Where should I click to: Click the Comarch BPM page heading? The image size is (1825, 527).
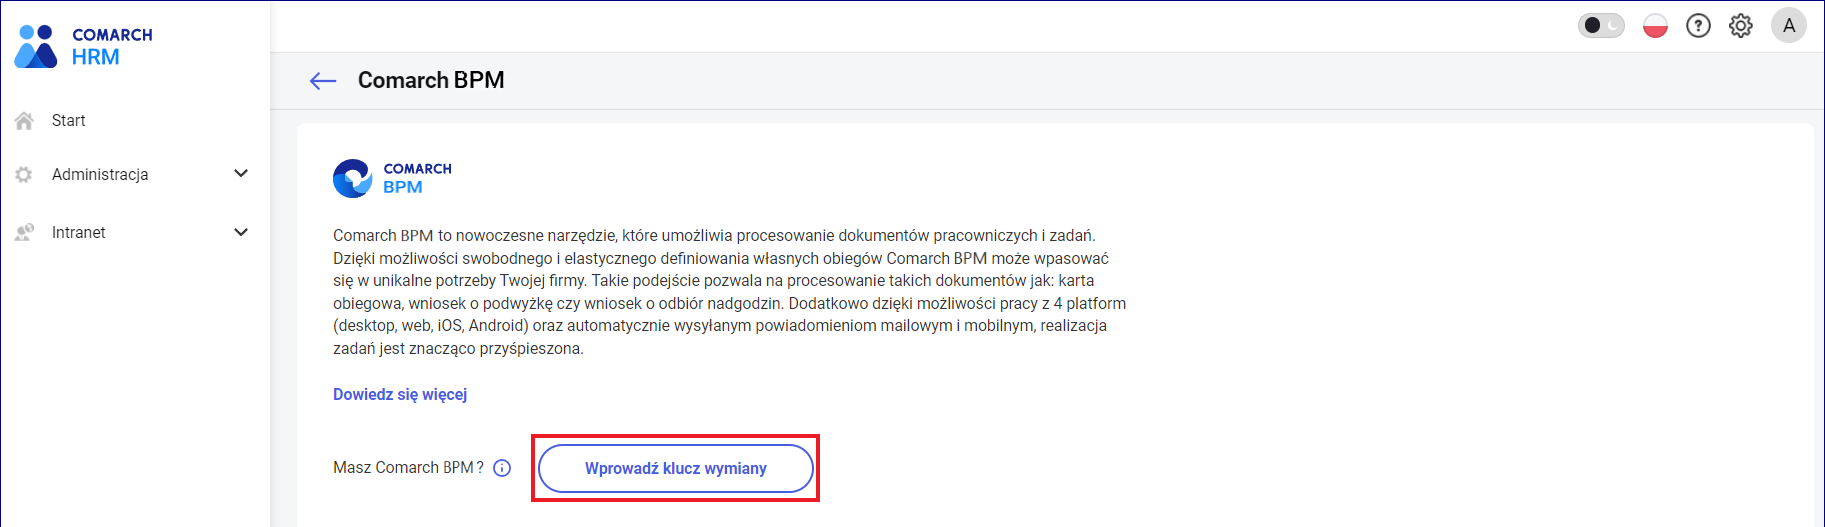tap(431, 80)
